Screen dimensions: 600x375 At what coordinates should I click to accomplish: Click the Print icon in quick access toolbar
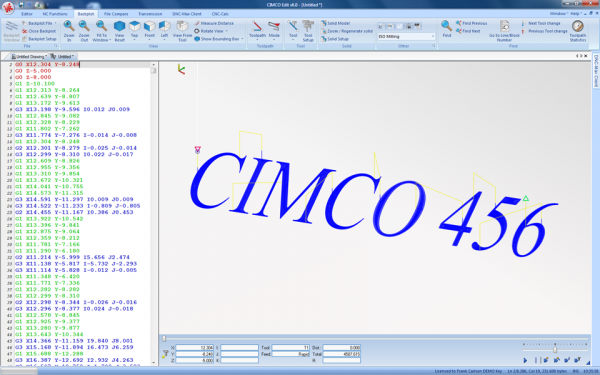(39, 5)
